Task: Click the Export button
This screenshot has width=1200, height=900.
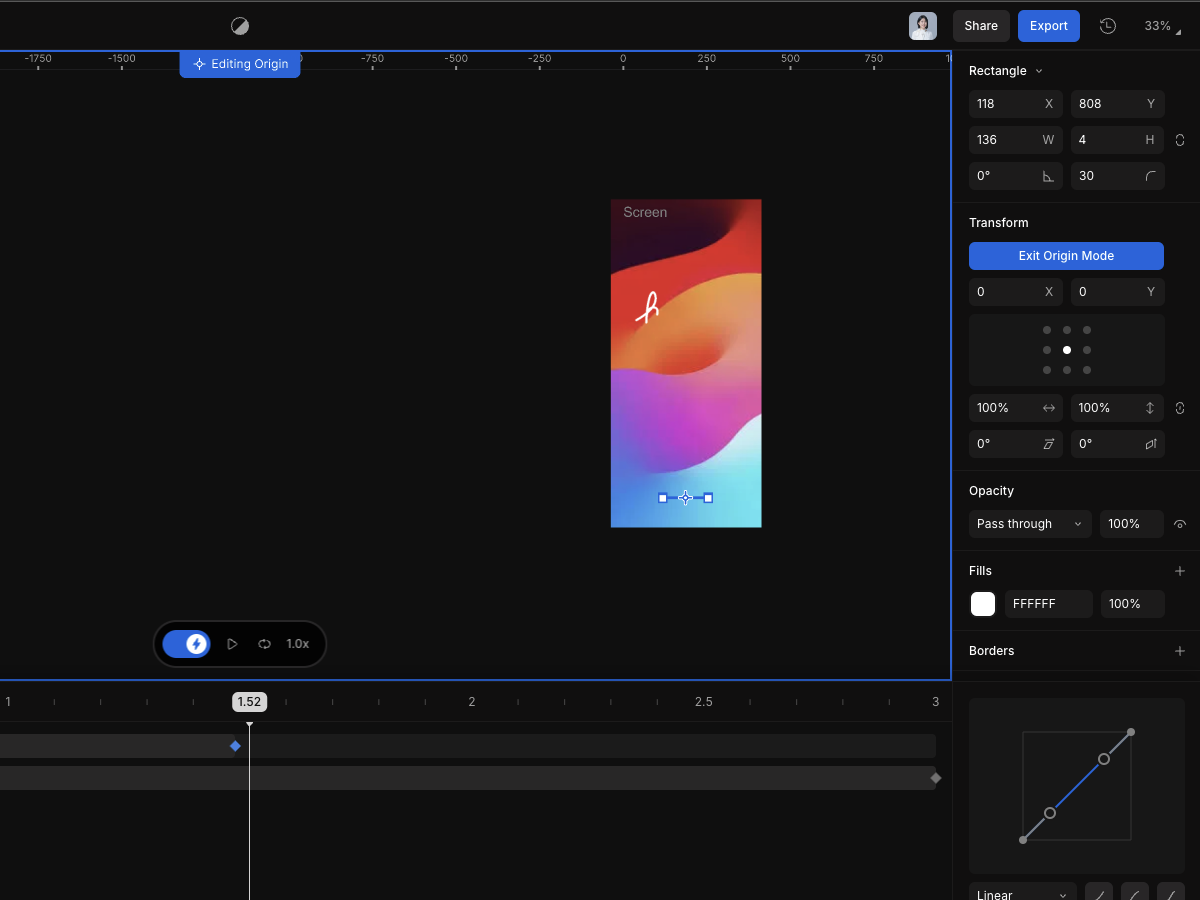Action: [1049, 26]
